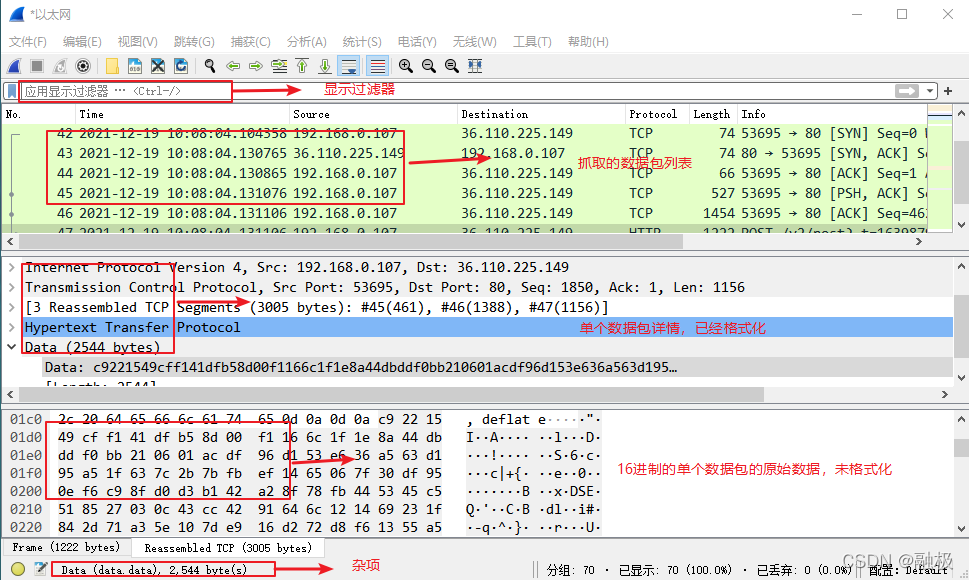
Task: Open the 分析(A) menu
Action: click(x=307, y=42)
